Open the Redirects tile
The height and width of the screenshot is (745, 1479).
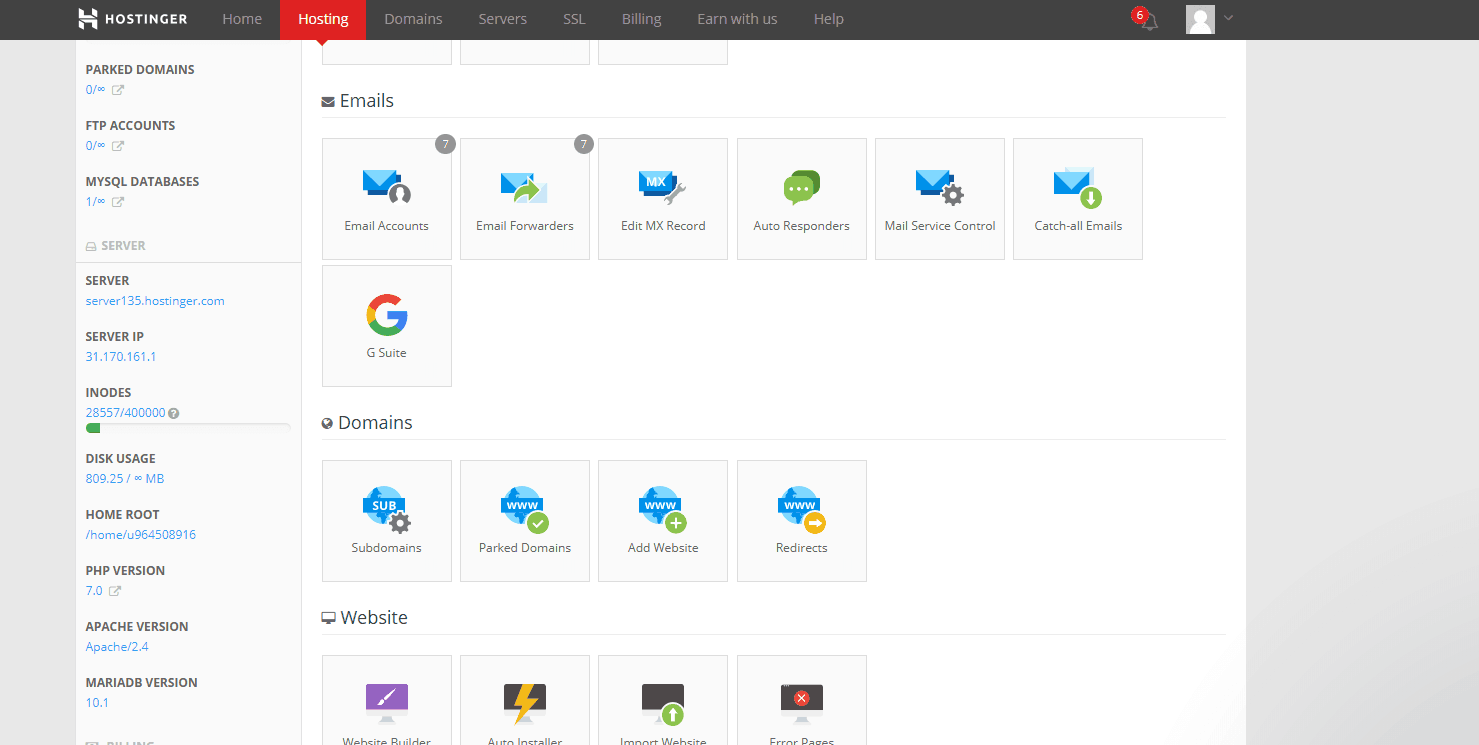point(802,521)
